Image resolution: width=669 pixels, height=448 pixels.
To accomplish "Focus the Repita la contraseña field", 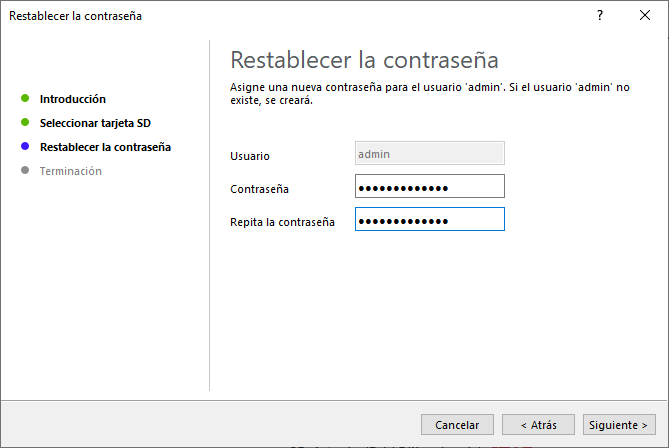I will coord(430,220).
